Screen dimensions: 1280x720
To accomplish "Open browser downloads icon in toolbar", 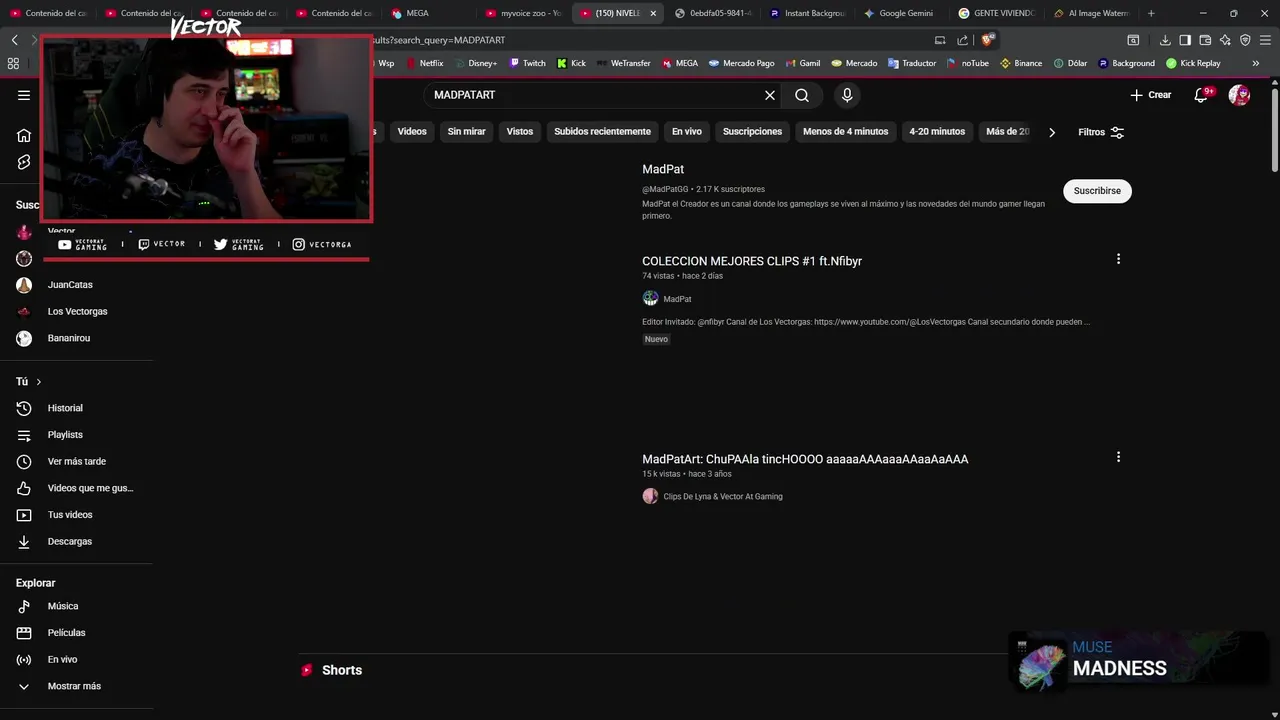I will point(1165,40).
